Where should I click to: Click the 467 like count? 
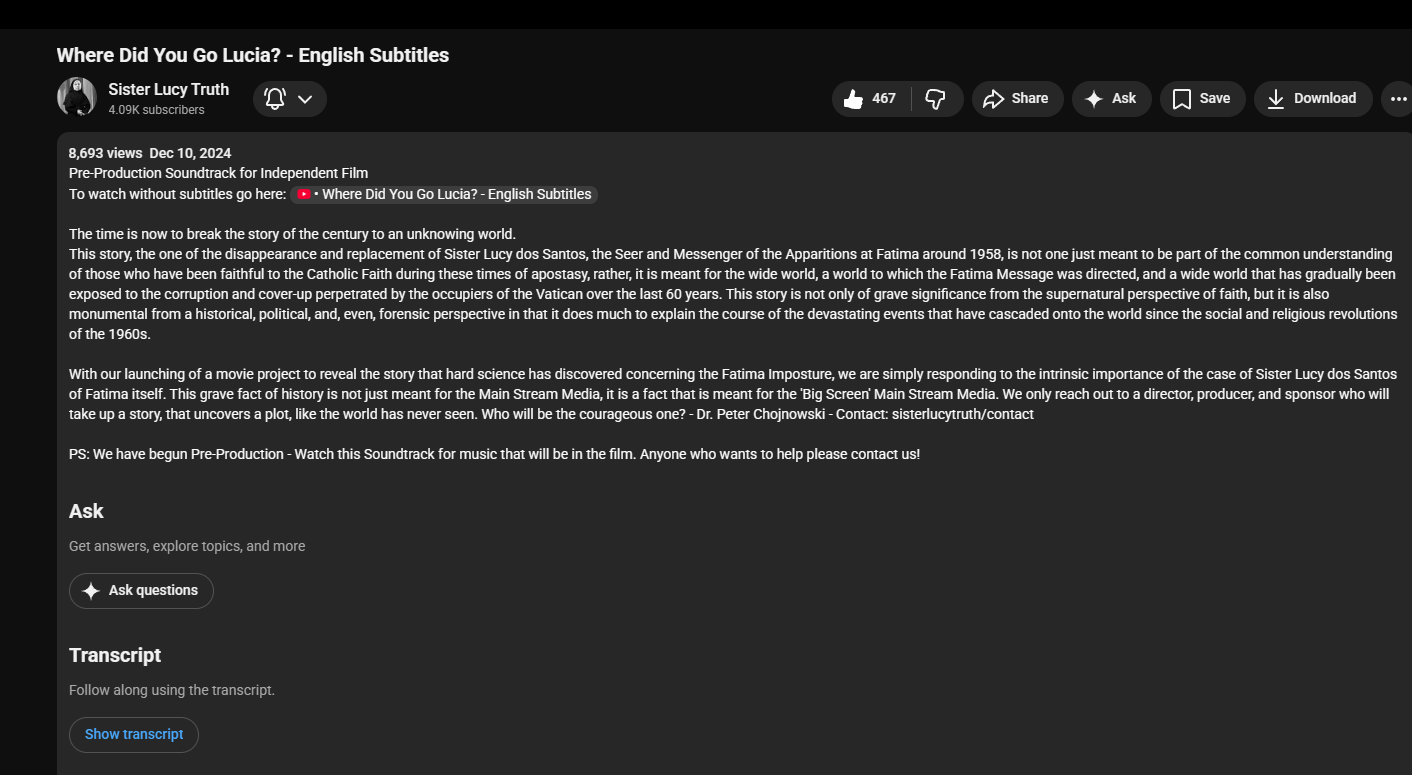pos(884,98)
